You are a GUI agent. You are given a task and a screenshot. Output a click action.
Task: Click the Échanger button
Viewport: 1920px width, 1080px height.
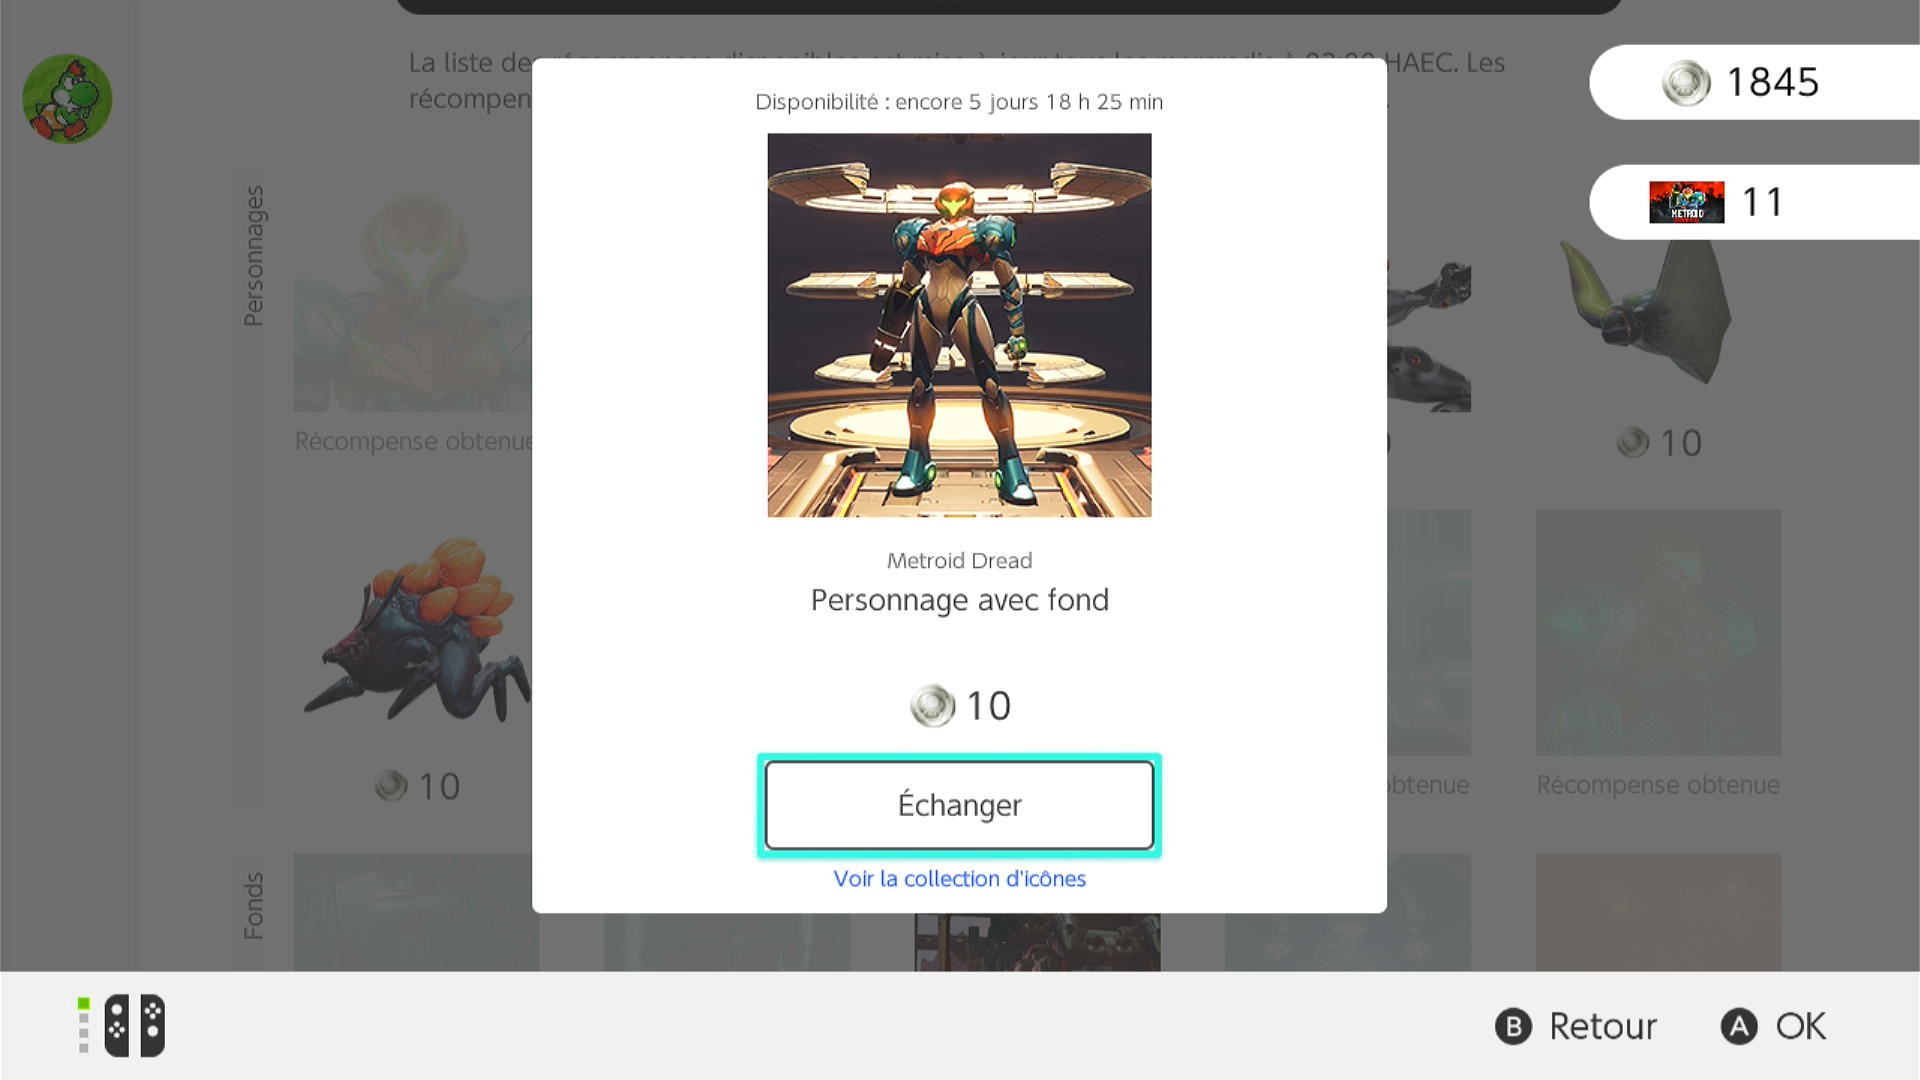[959, 805]
